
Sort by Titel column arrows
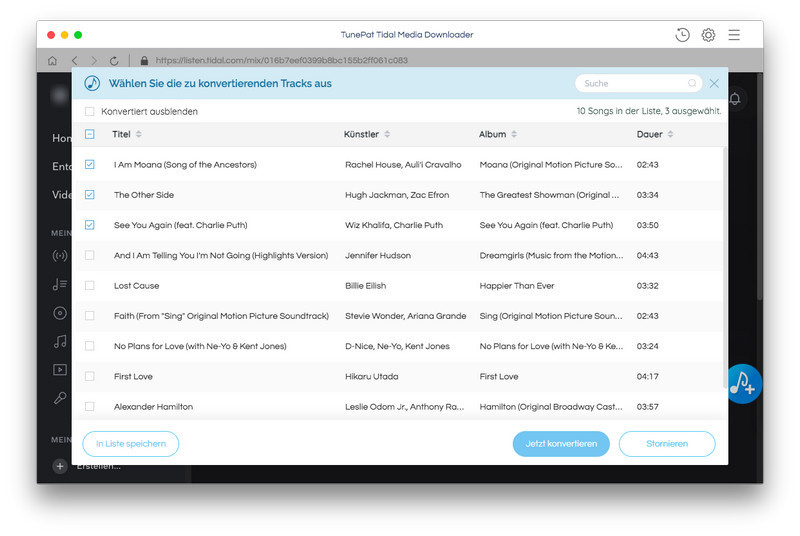tap(139, 134)
